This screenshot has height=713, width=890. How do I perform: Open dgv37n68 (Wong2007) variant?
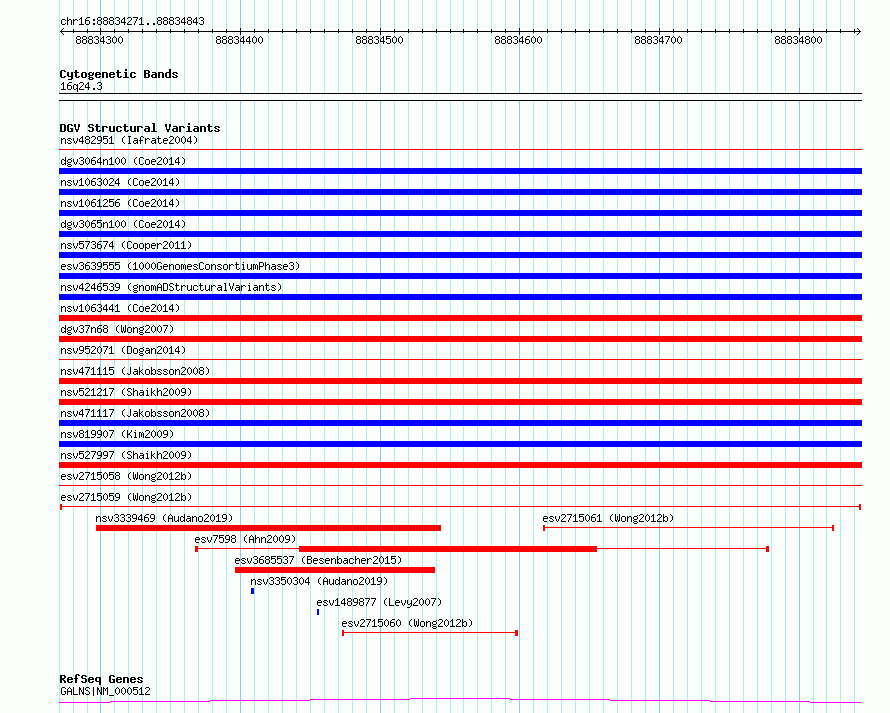pos(117,329)
